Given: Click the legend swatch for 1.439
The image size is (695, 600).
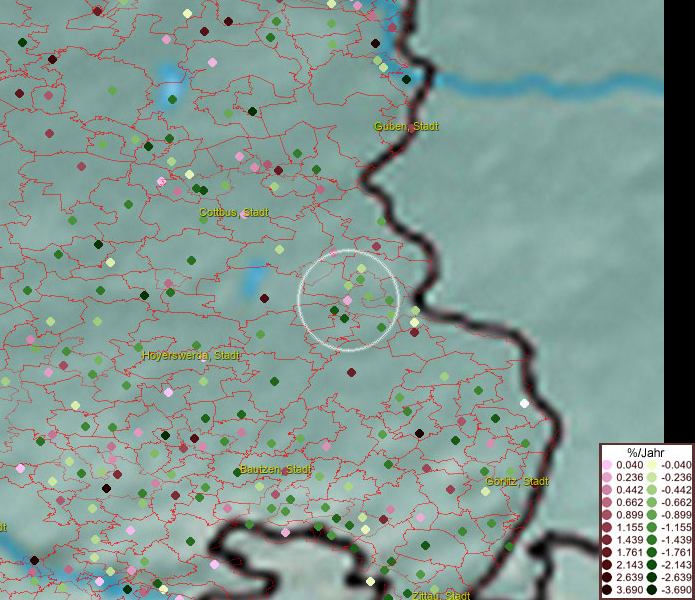Looking at the screenshot, I should (607, 540).
